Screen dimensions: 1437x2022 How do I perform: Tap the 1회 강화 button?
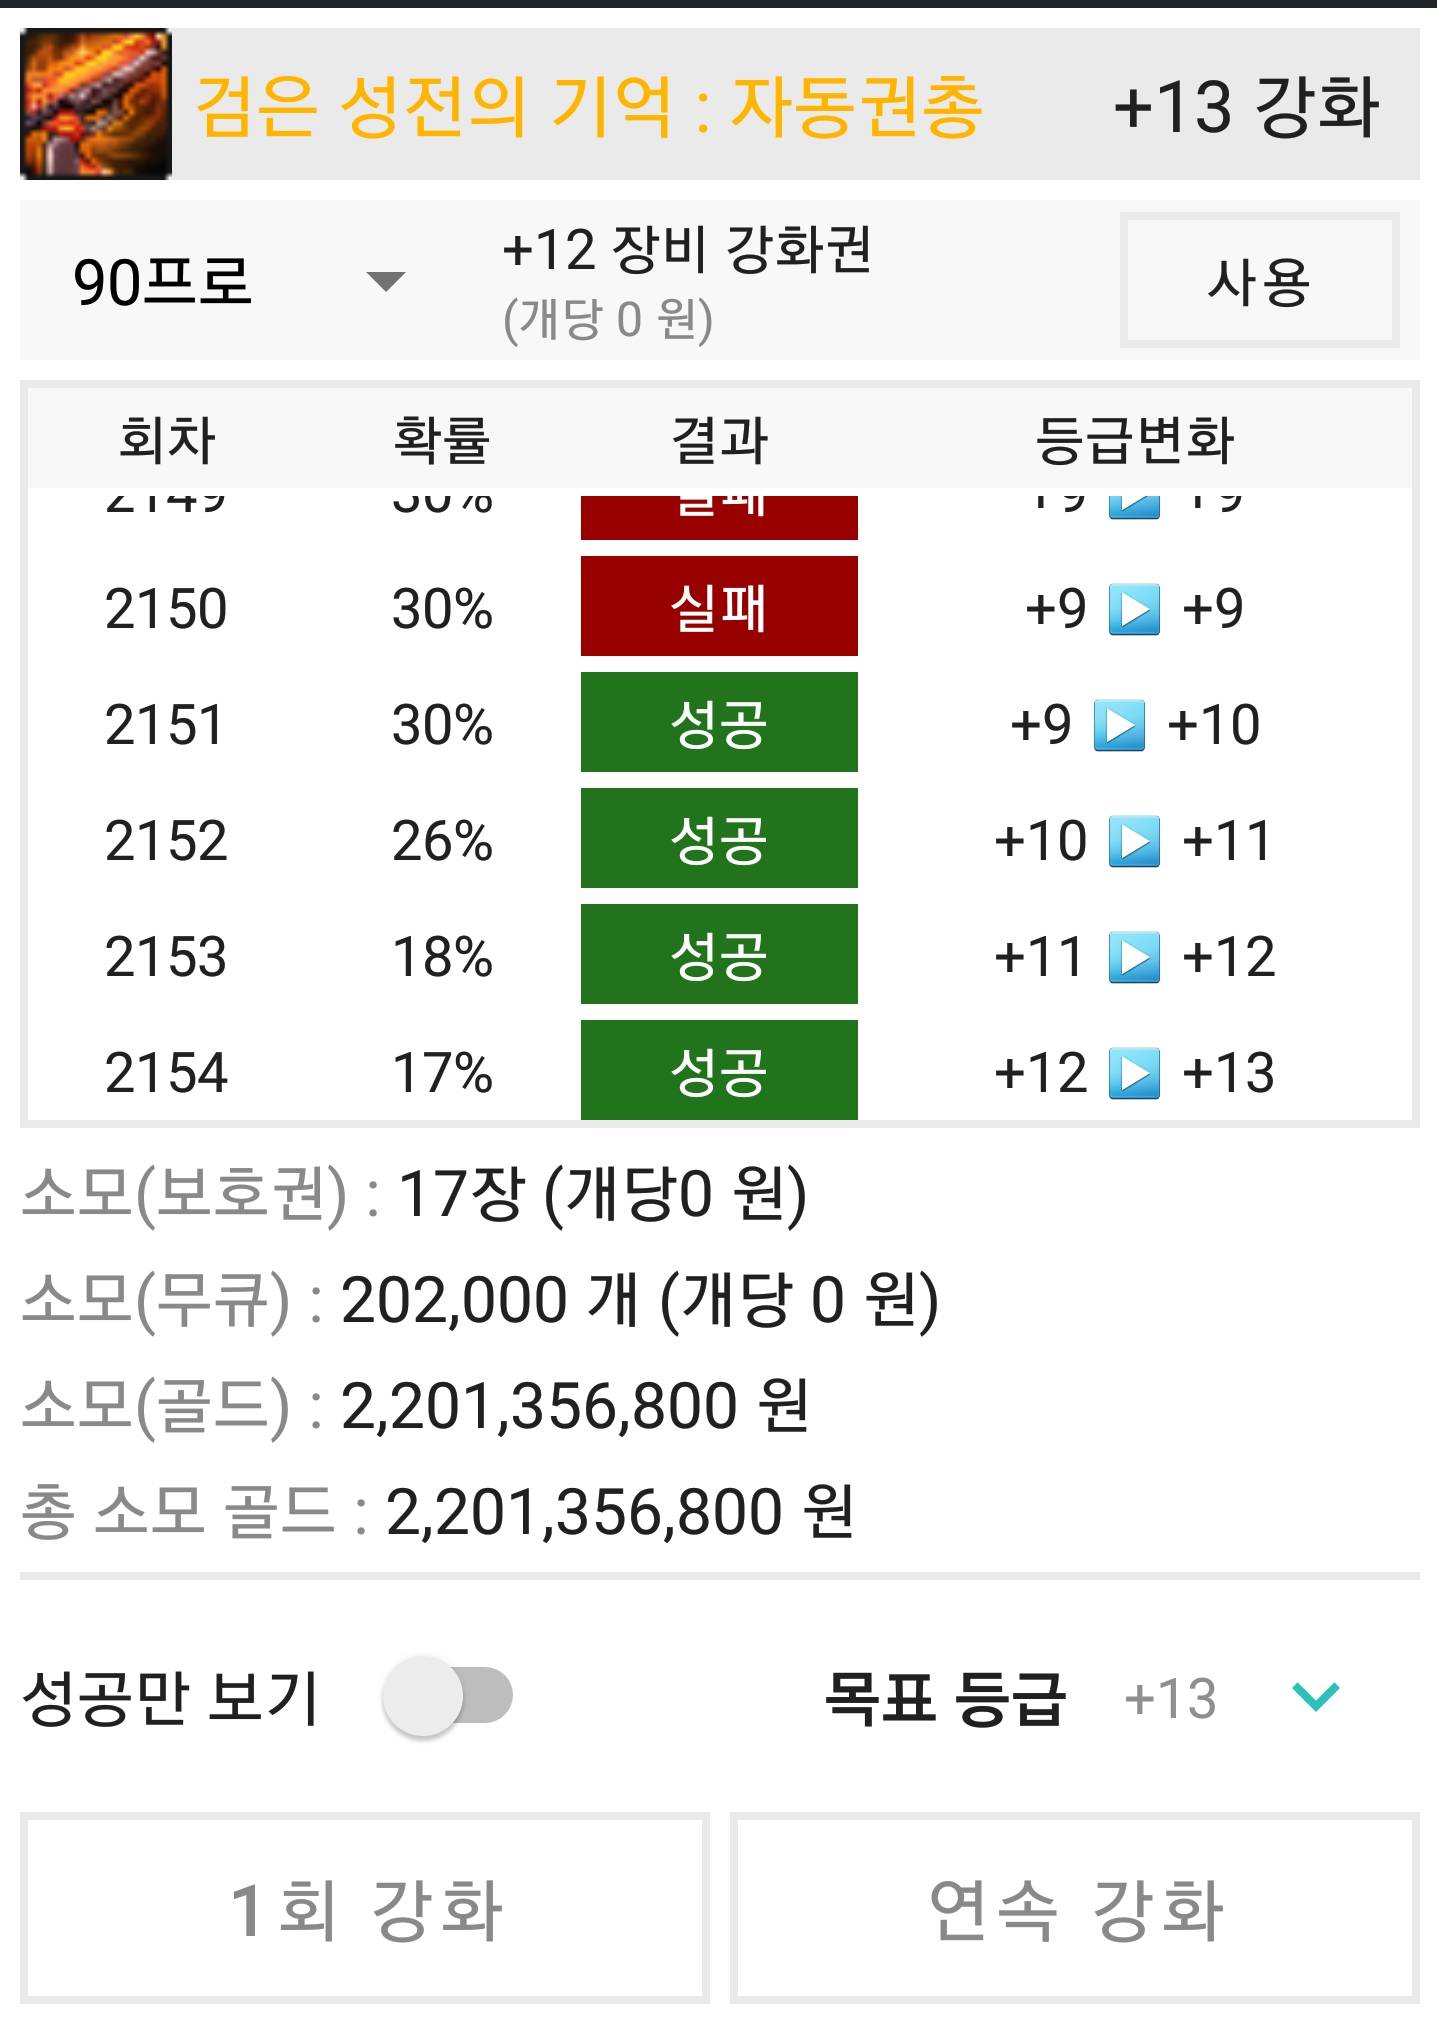point(365,1908)
